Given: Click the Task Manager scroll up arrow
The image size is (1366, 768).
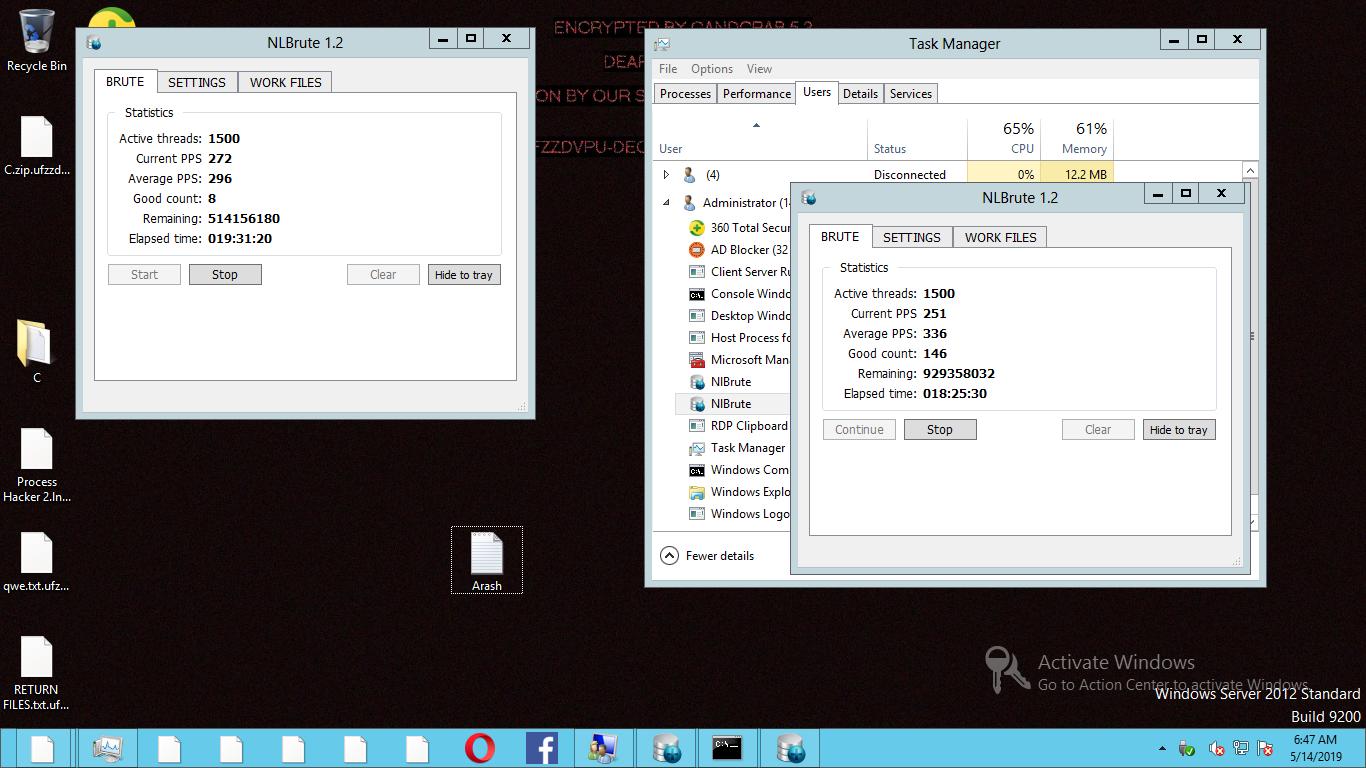Looking at the screenshot, I should click(1250, 170).
